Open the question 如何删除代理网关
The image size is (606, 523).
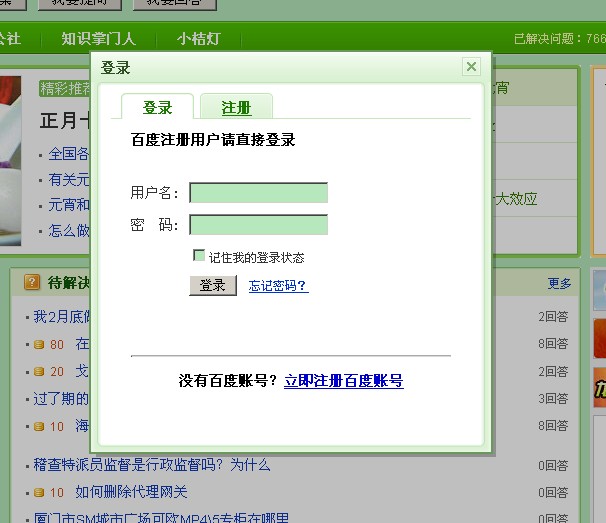coord(131,492)
